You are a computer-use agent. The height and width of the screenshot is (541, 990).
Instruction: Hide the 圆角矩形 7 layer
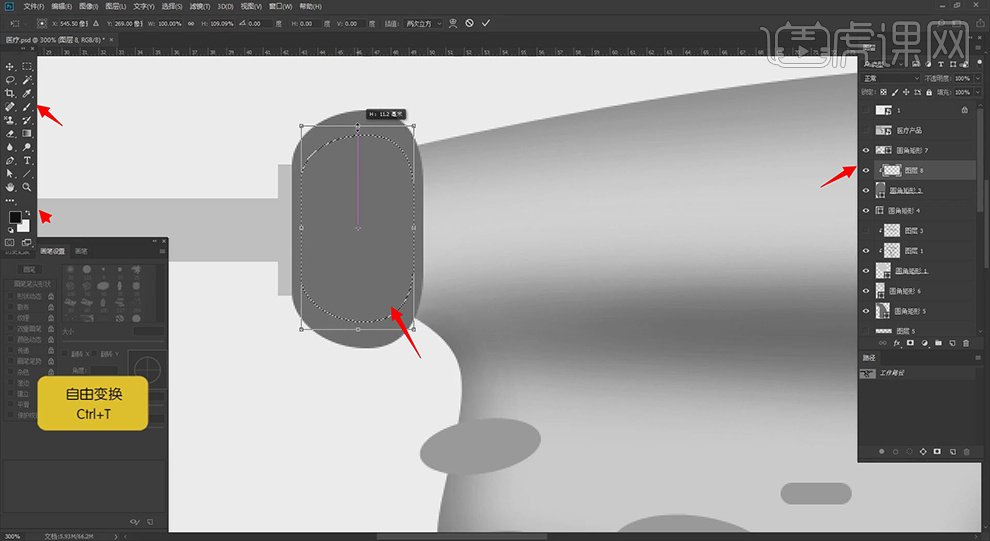click(866, 150)
